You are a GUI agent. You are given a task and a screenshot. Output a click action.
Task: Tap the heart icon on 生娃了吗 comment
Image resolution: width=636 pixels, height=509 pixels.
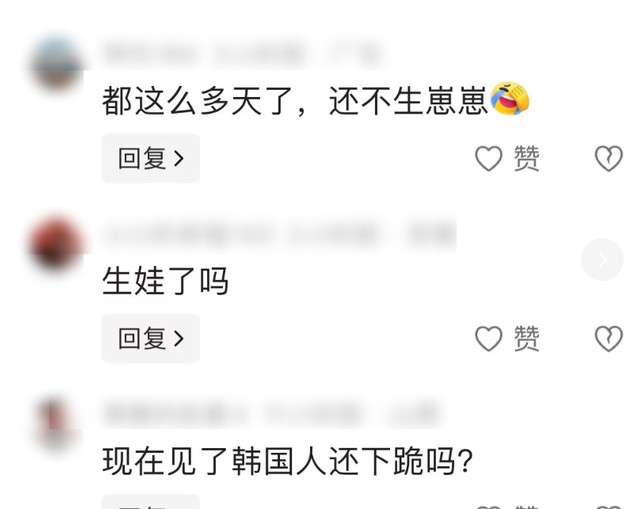pyautogui.click(x=488, y=338)
